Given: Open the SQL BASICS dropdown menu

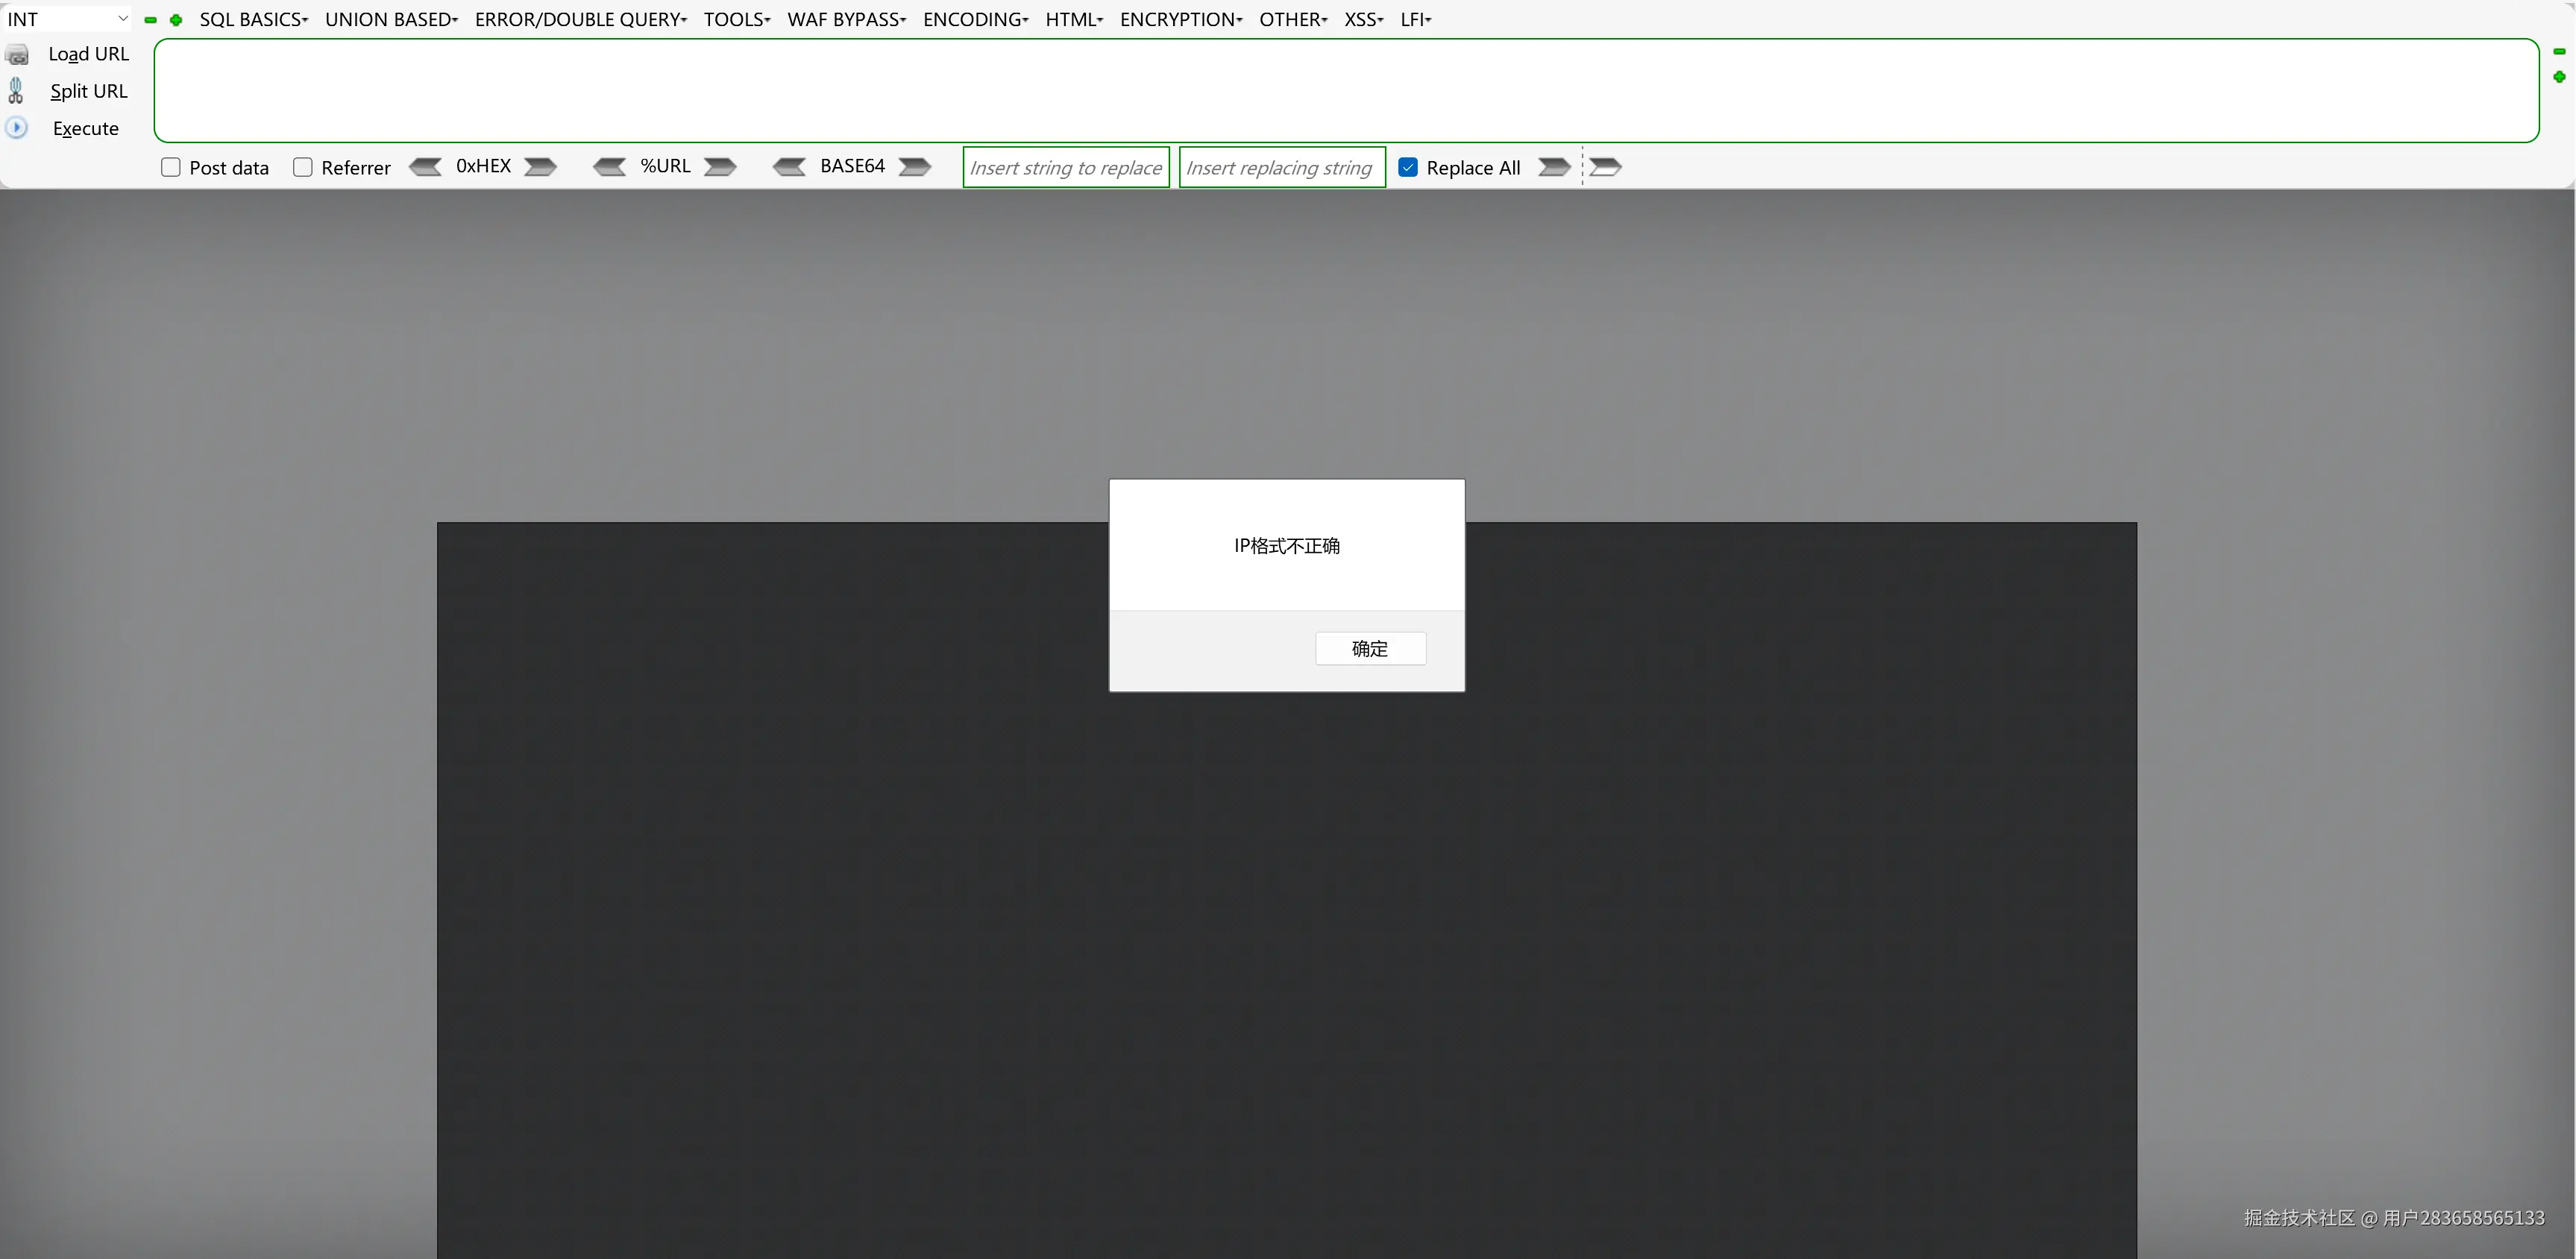Looking at the screenshot, I should (x=254, y=19).
